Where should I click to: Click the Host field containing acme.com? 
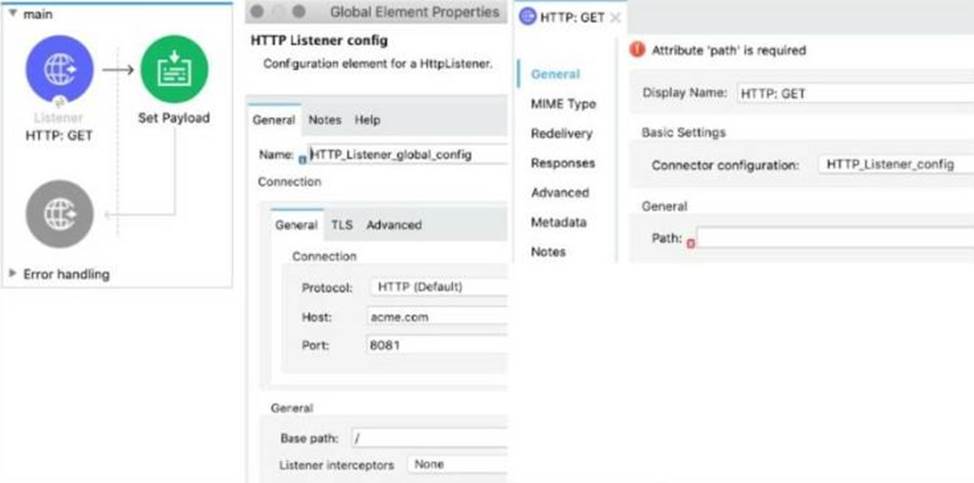[x=438, y=317]
